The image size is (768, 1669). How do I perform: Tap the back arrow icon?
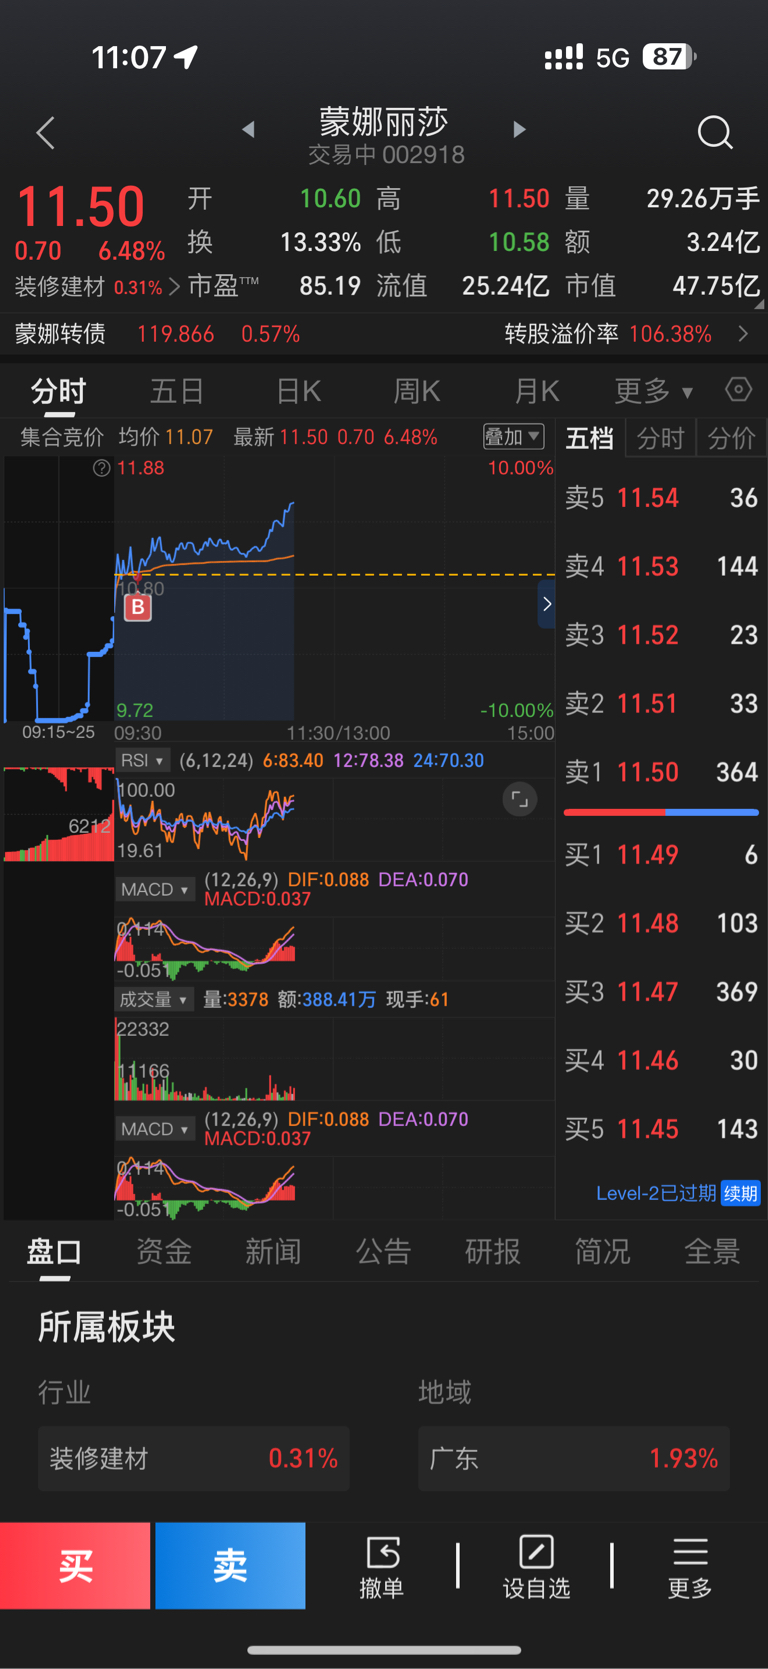point(45,132)
